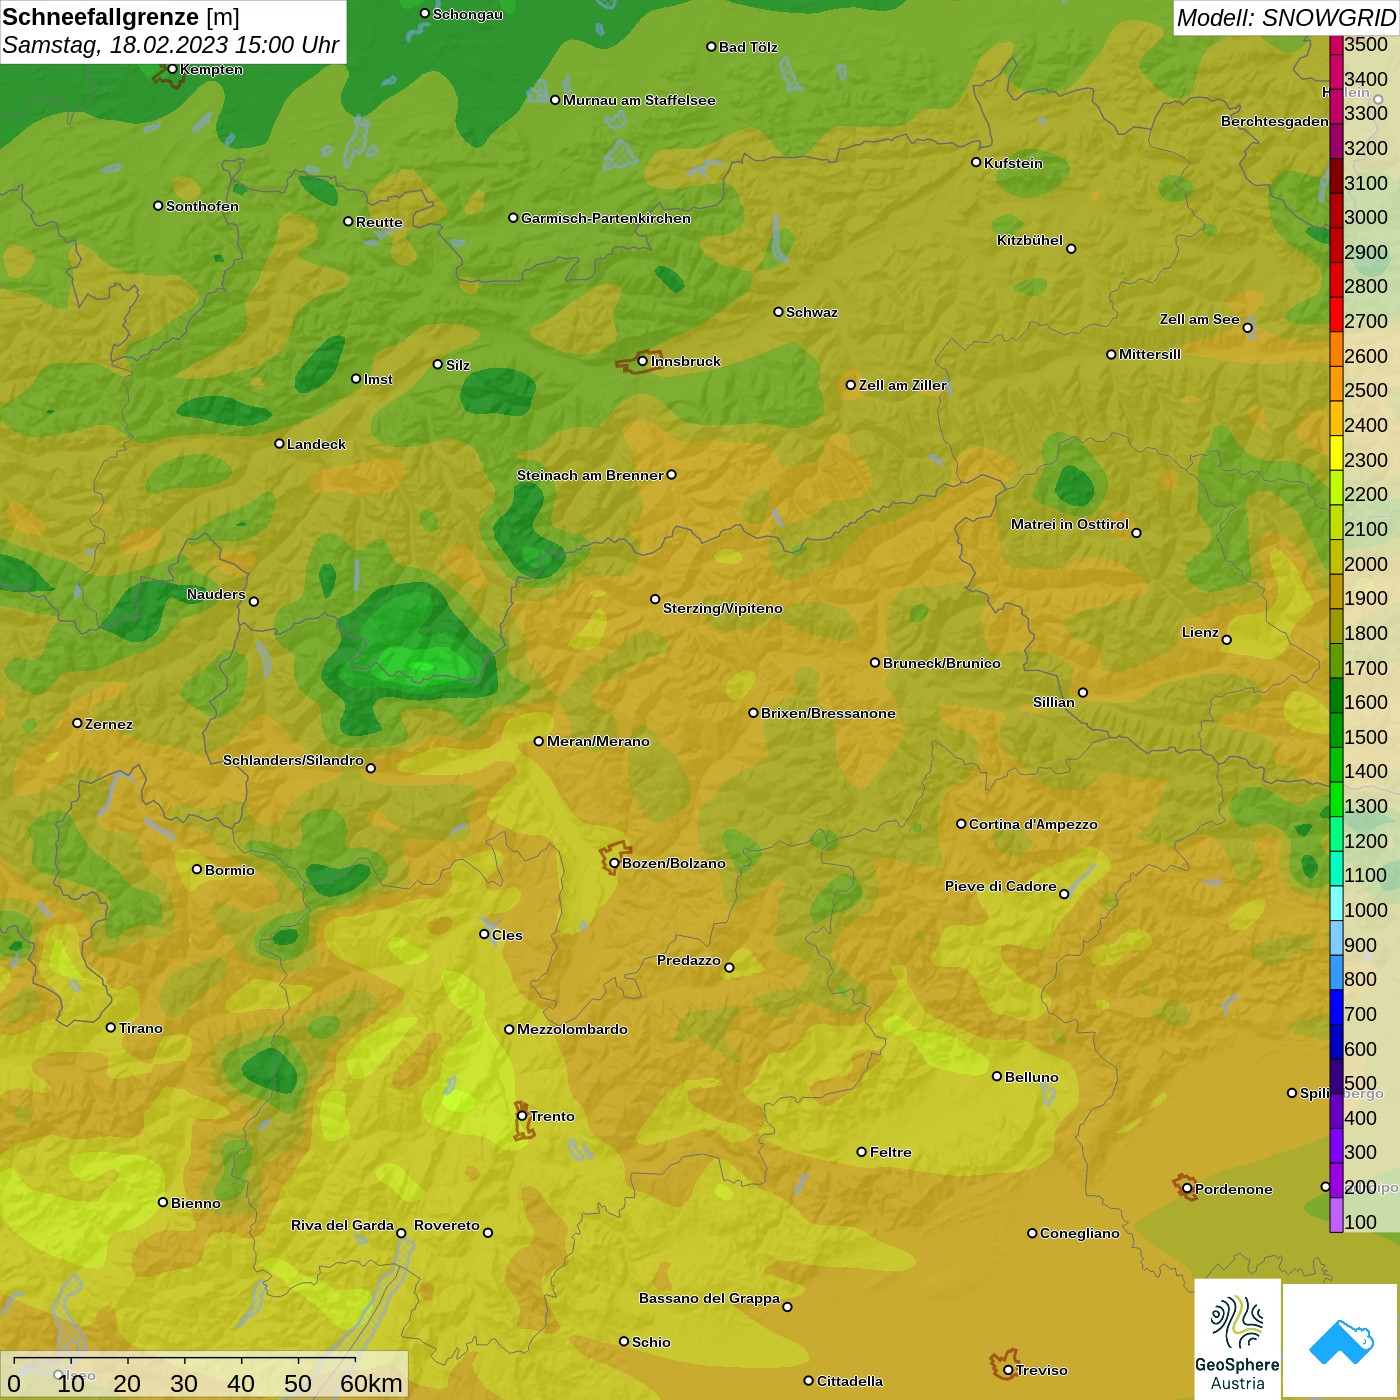Click the GeoSphere Austria logo
Screen dimensions: 1400x1400
[x=1237, y=1339]
